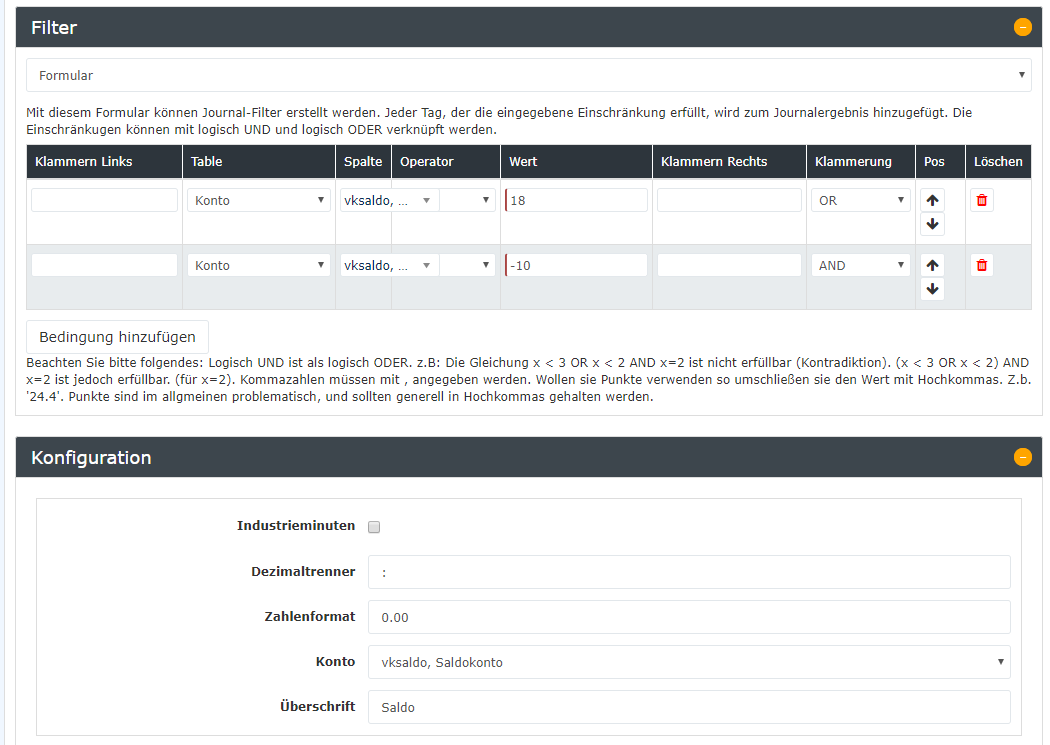This screenshot has height=745, width=1050.
Task: Enable the Industrieminuten checkbox
Action: (374, 526)
